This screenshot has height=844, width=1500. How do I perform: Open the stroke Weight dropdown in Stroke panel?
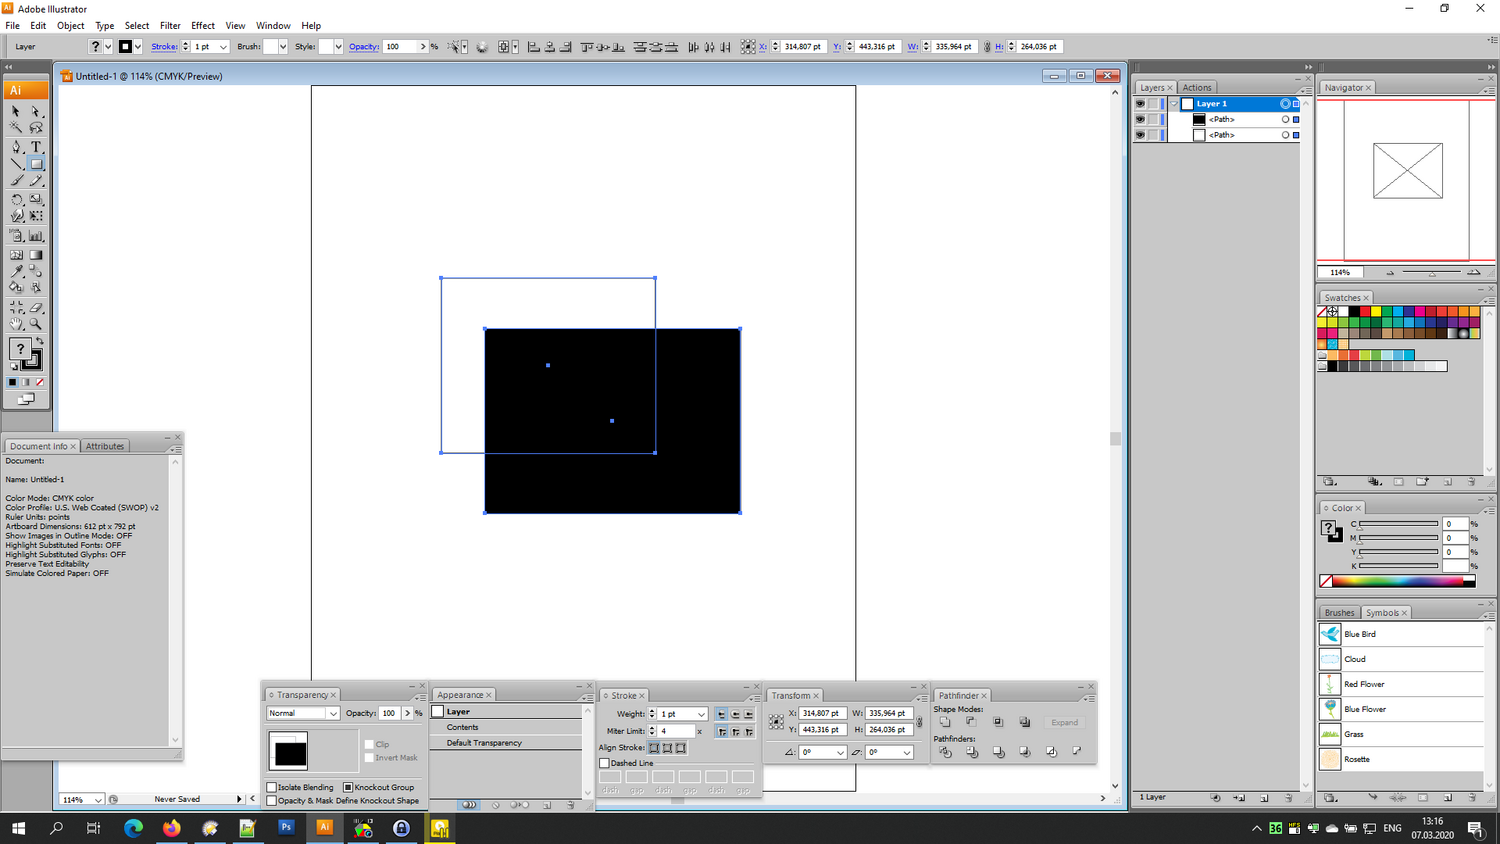pyautogui.click(x=701, y=714)
